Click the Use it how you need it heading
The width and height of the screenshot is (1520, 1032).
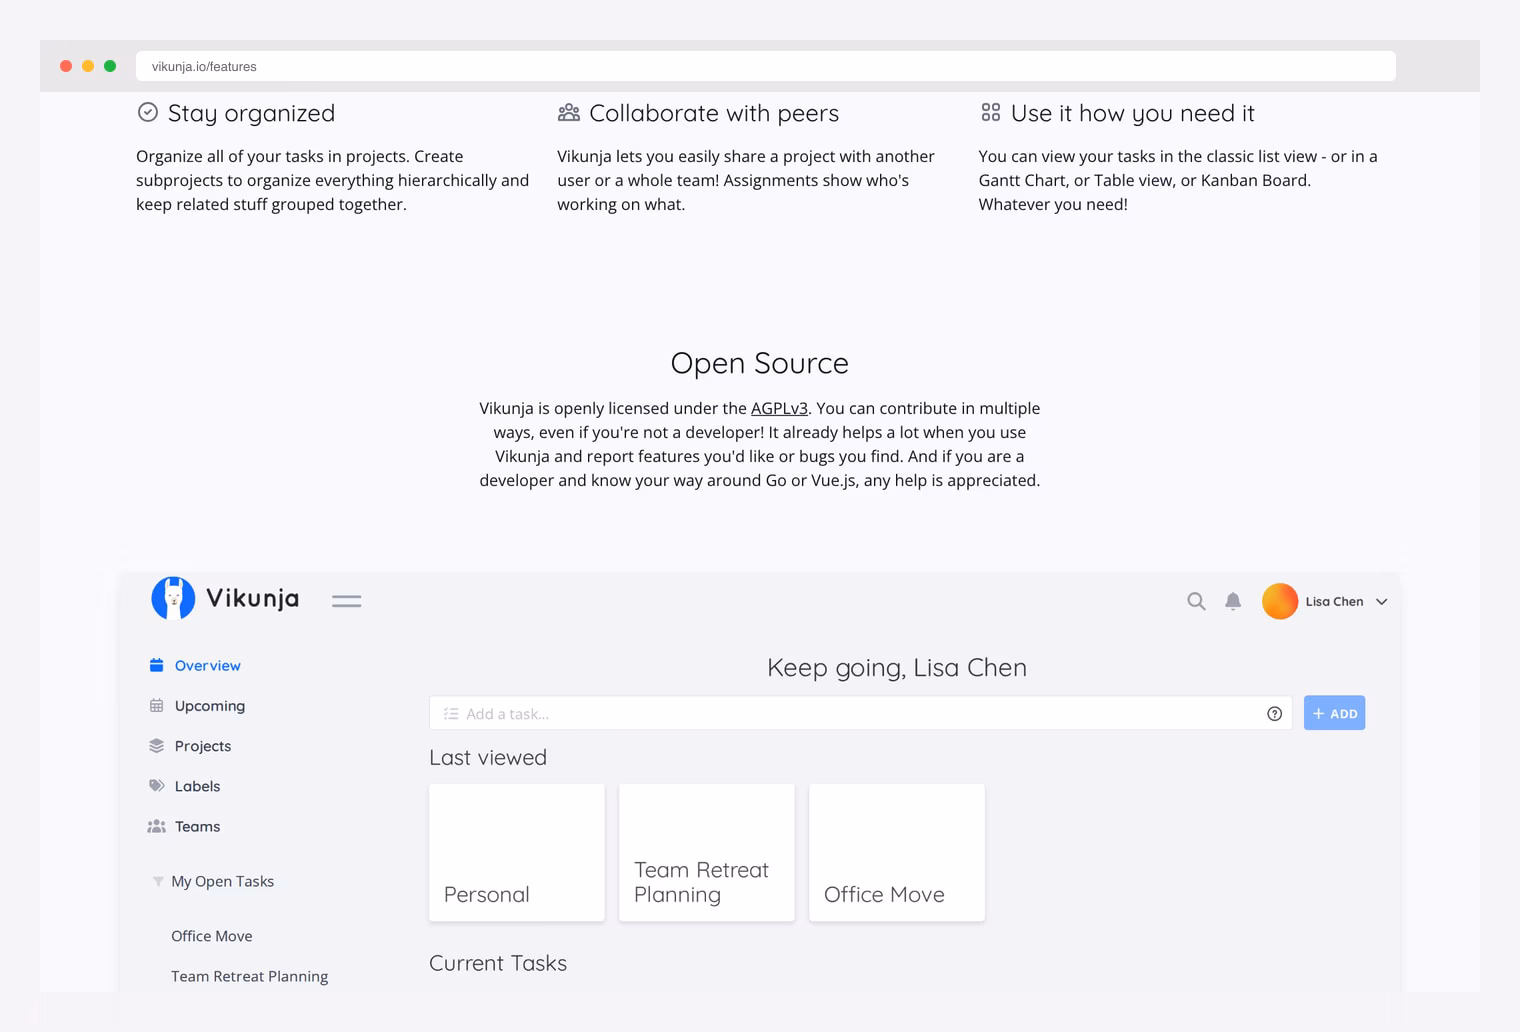pyautogui.click(x=1133, y=113)
